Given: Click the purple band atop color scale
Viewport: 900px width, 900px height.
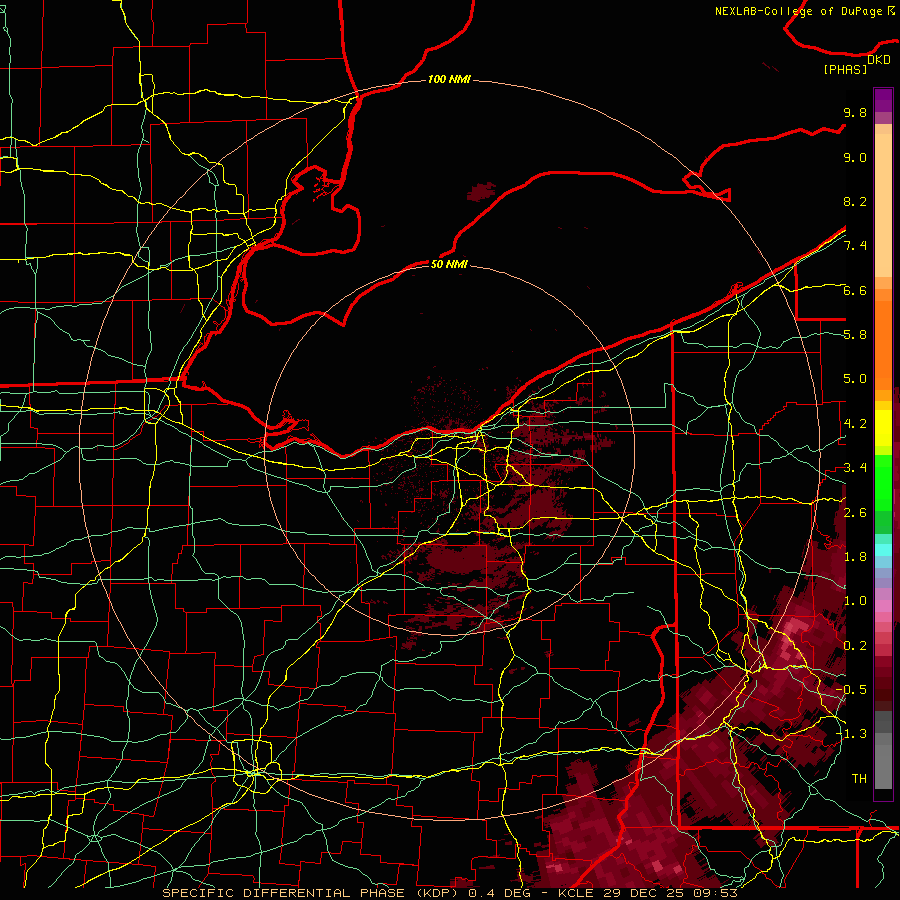Looking at the screenshot, I should coord(883,100).
